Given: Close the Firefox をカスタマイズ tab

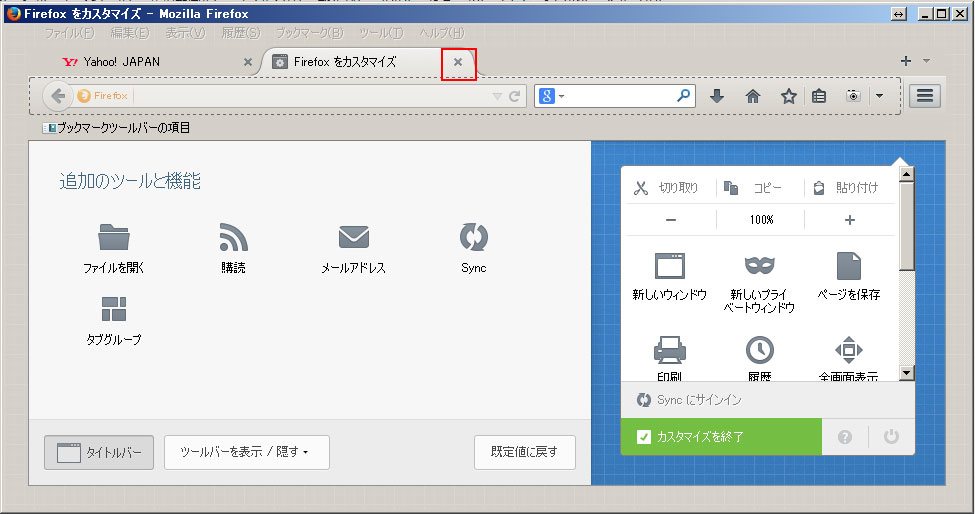Looking at the screenshot, I should pos(458,62).
